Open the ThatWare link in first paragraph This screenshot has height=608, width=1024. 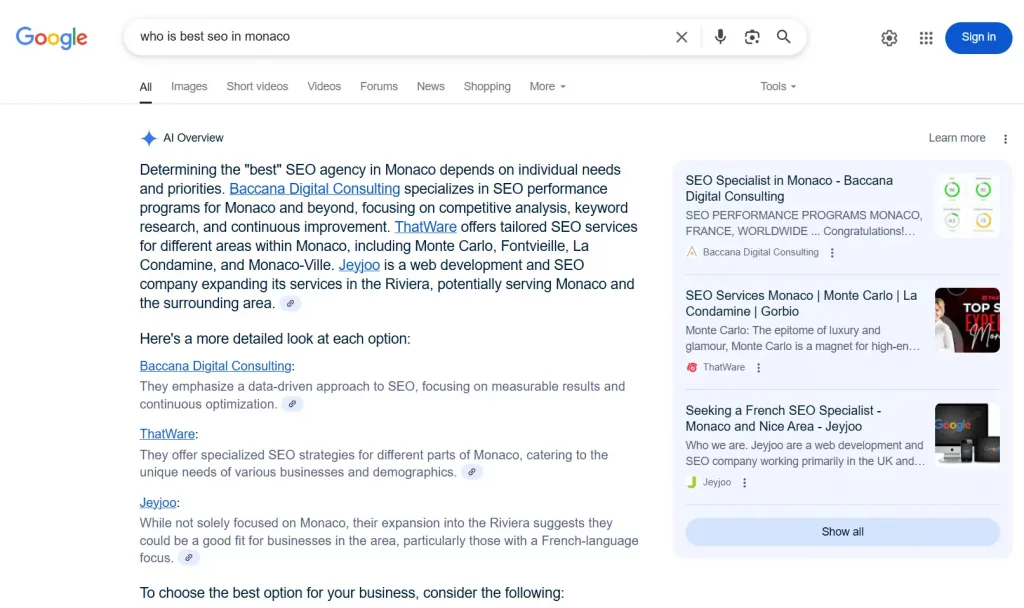point(426,227)
